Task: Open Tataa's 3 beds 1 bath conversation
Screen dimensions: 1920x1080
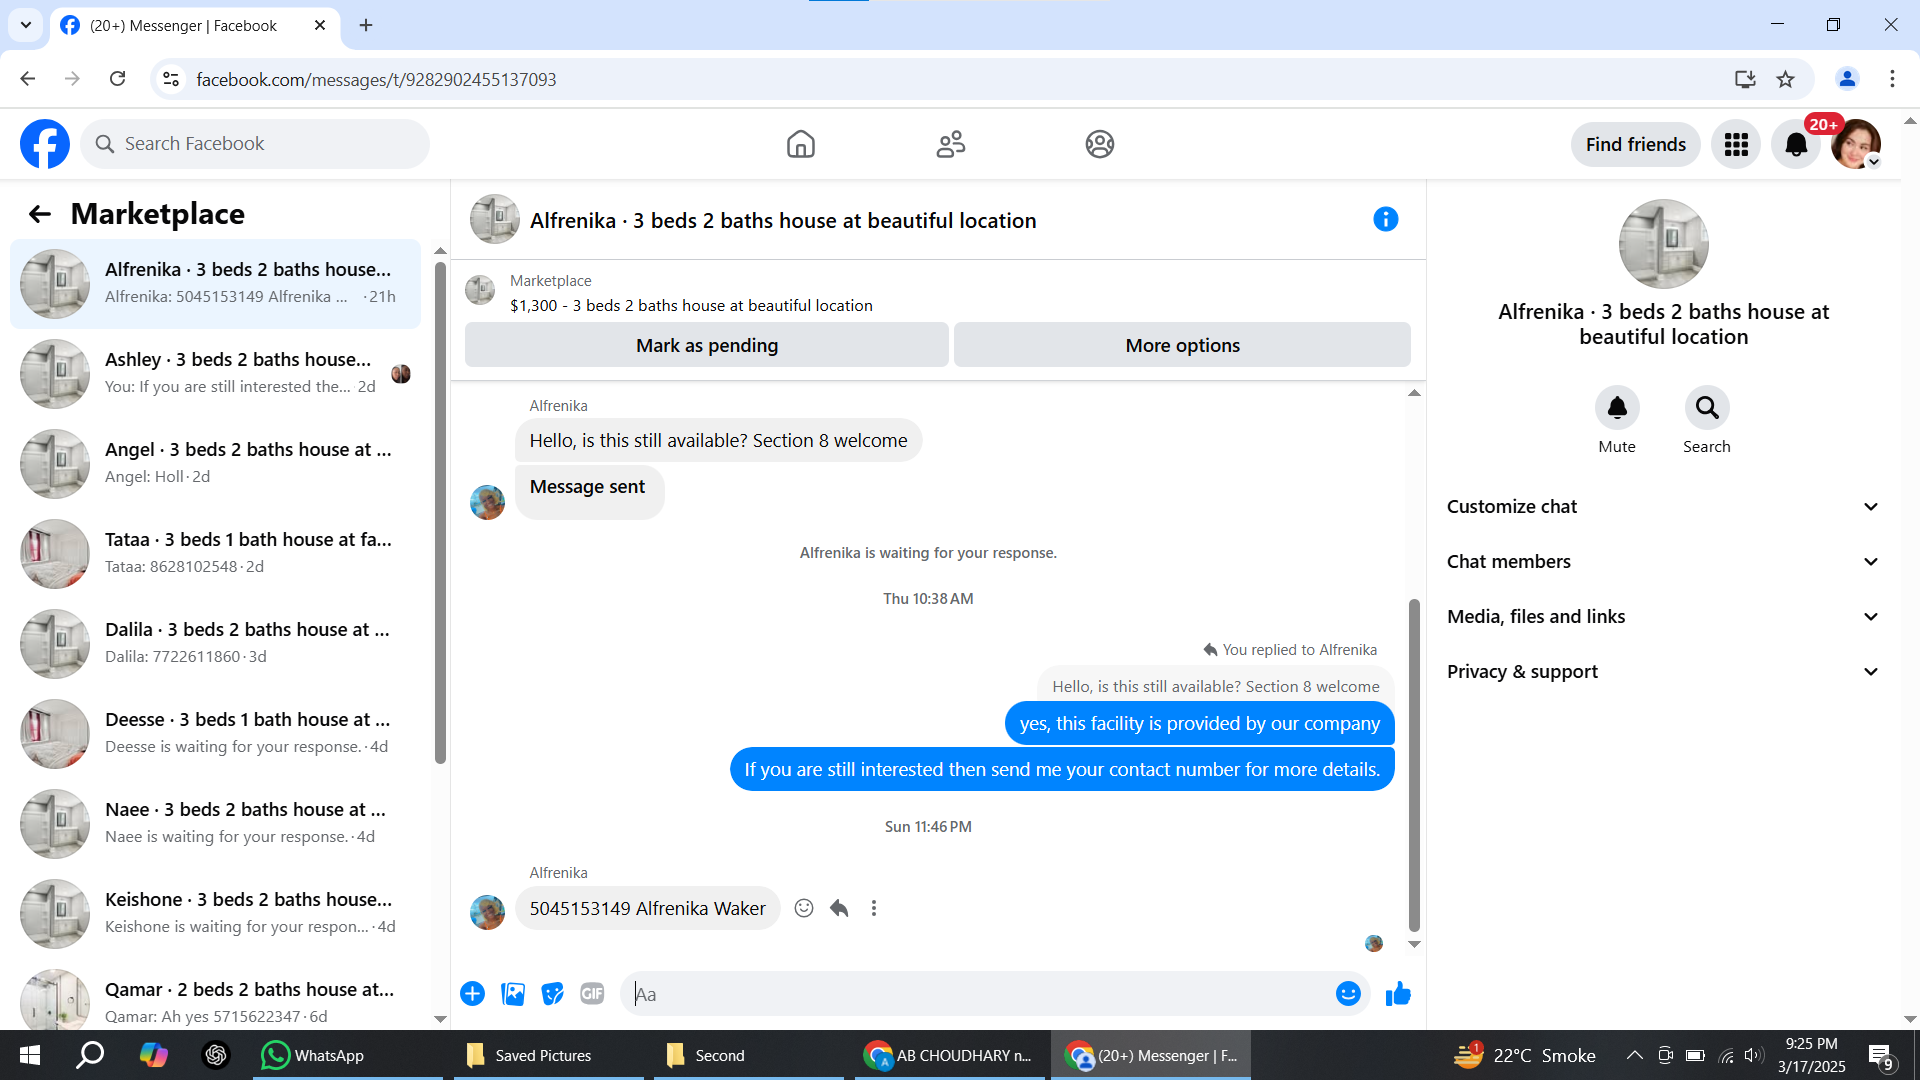Action: (215, 554)
